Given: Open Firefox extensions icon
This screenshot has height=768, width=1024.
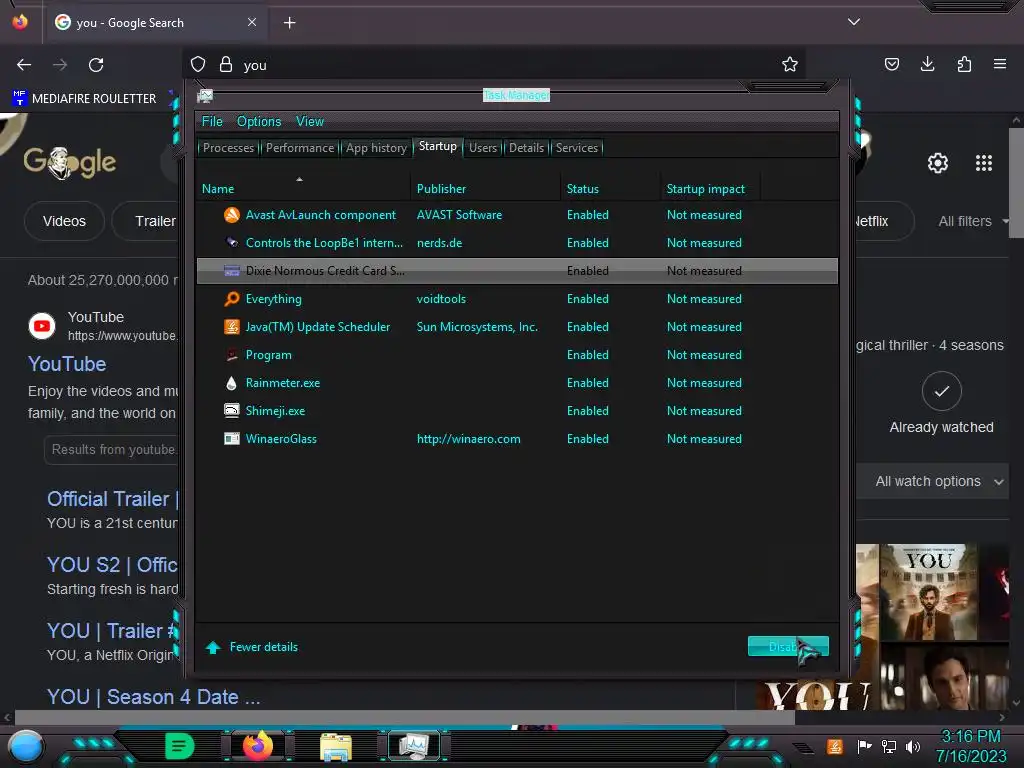Looking at the screenshot, I should [x=964, y=64].
